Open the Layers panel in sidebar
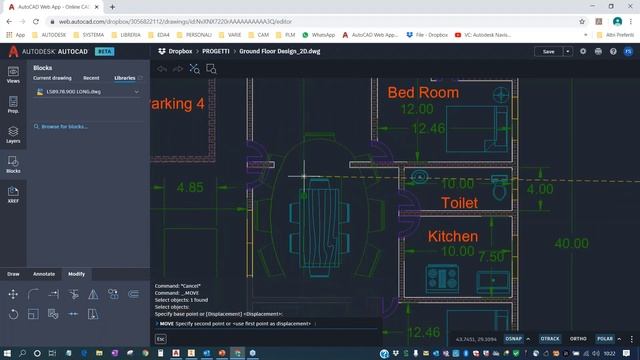Screen dimensions: 640x360 pyautogui.click(x=13, y=135)
